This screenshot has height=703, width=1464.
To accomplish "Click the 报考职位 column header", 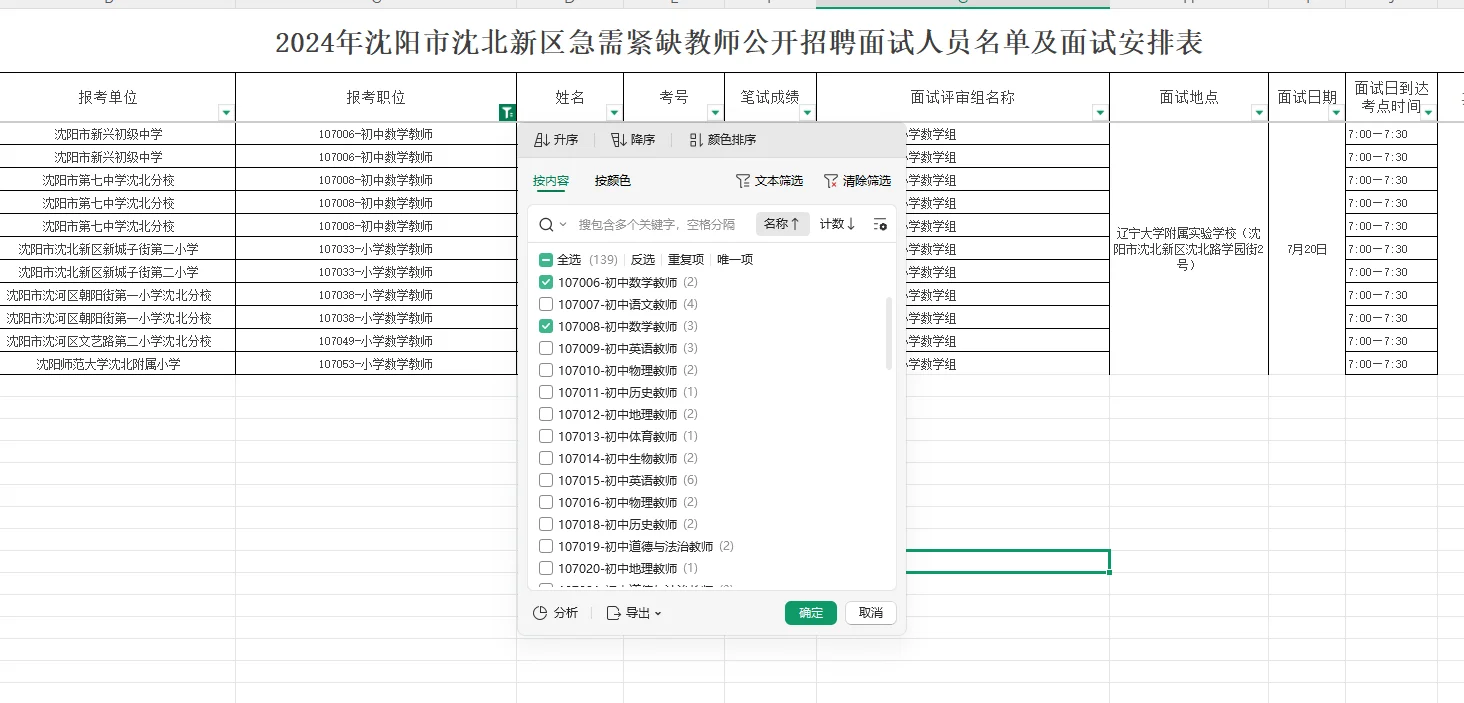I will [376, 97].
